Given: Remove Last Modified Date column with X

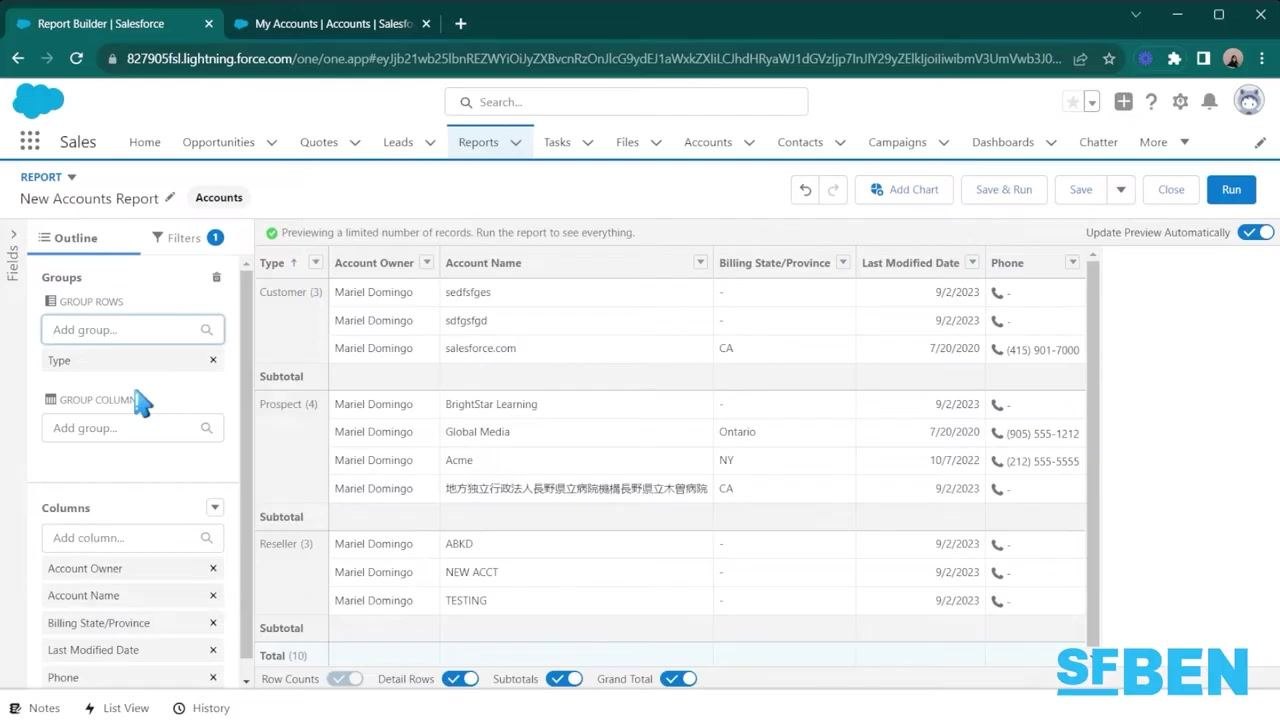Looking at the screenshot, I should click(x=213, y=650).
